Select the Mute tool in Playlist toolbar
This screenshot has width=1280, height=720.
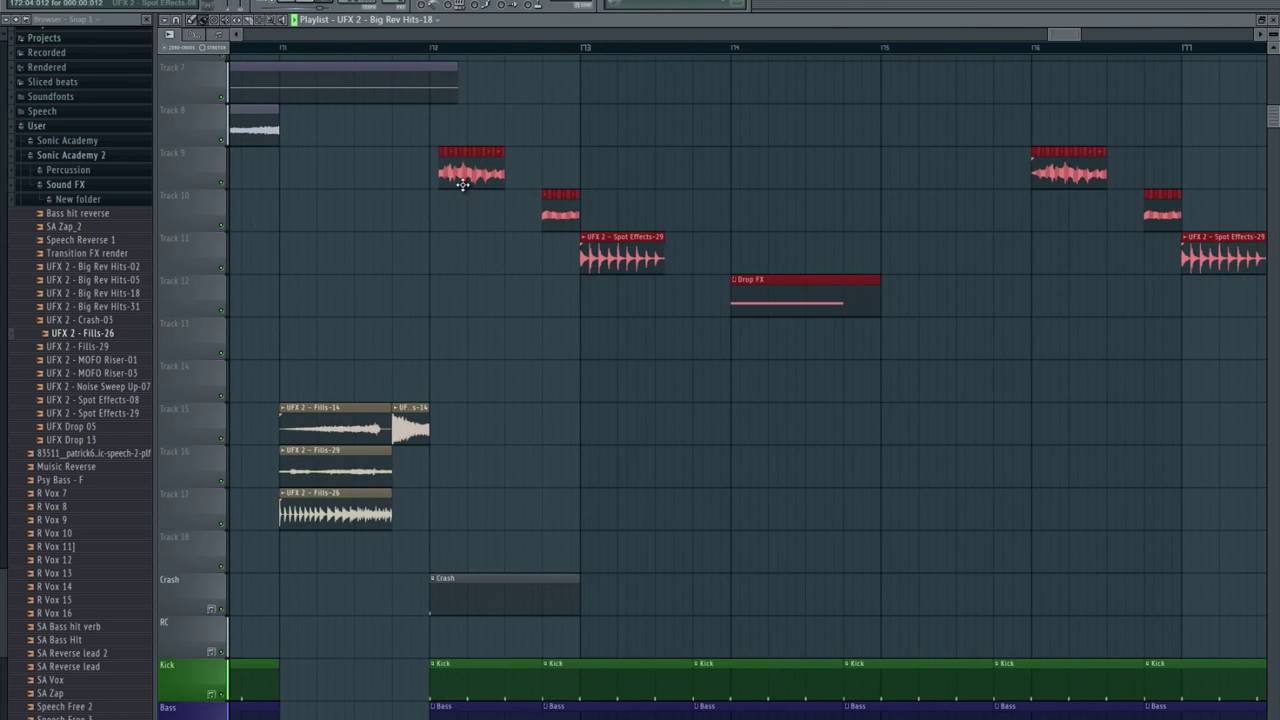[225, 20]
